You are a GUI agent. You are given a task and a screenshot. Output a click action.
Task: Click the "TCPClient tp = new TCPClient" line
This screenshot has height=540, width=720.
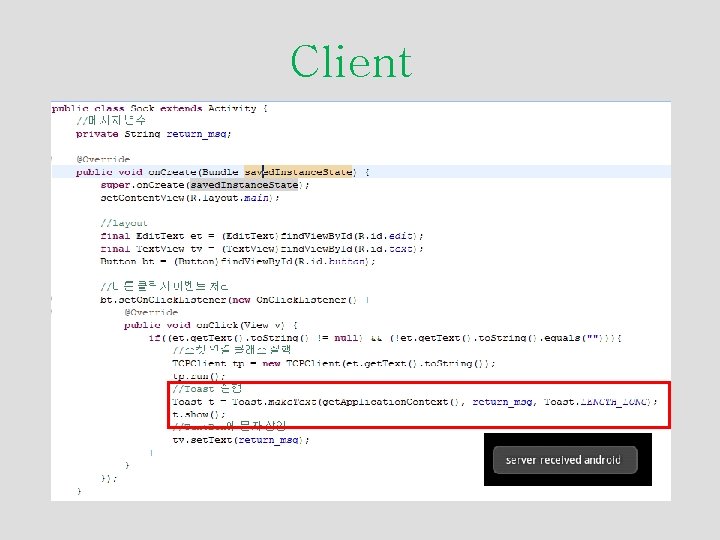pyautogui.click(x=334, y=363)
